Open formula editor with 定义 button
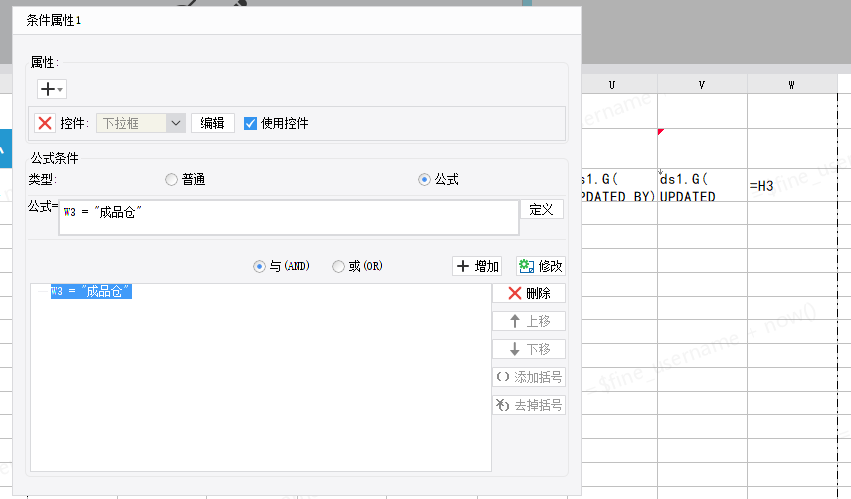Viewport: 851px width, 499px height. tap(542, 210)
